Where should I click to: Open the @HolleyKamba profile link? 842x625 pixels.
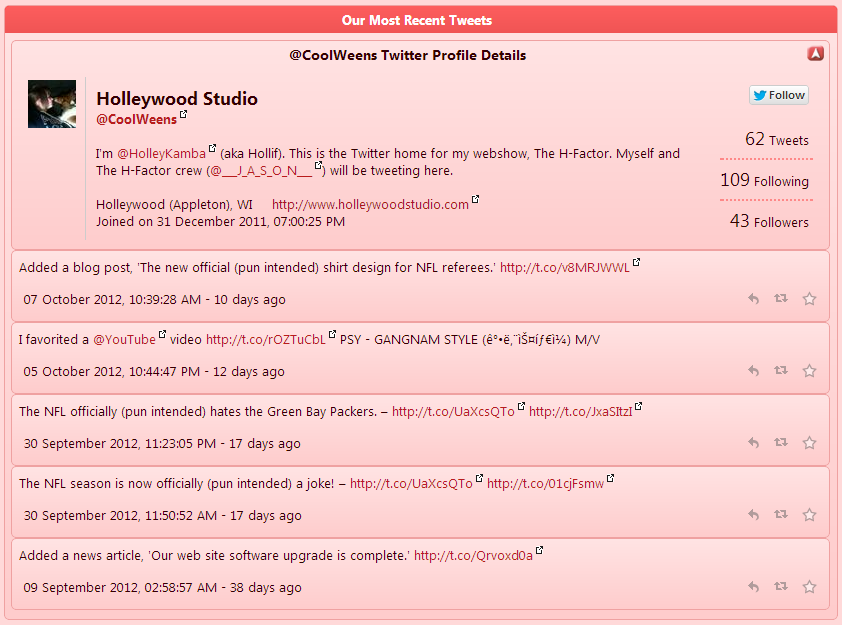161,154
